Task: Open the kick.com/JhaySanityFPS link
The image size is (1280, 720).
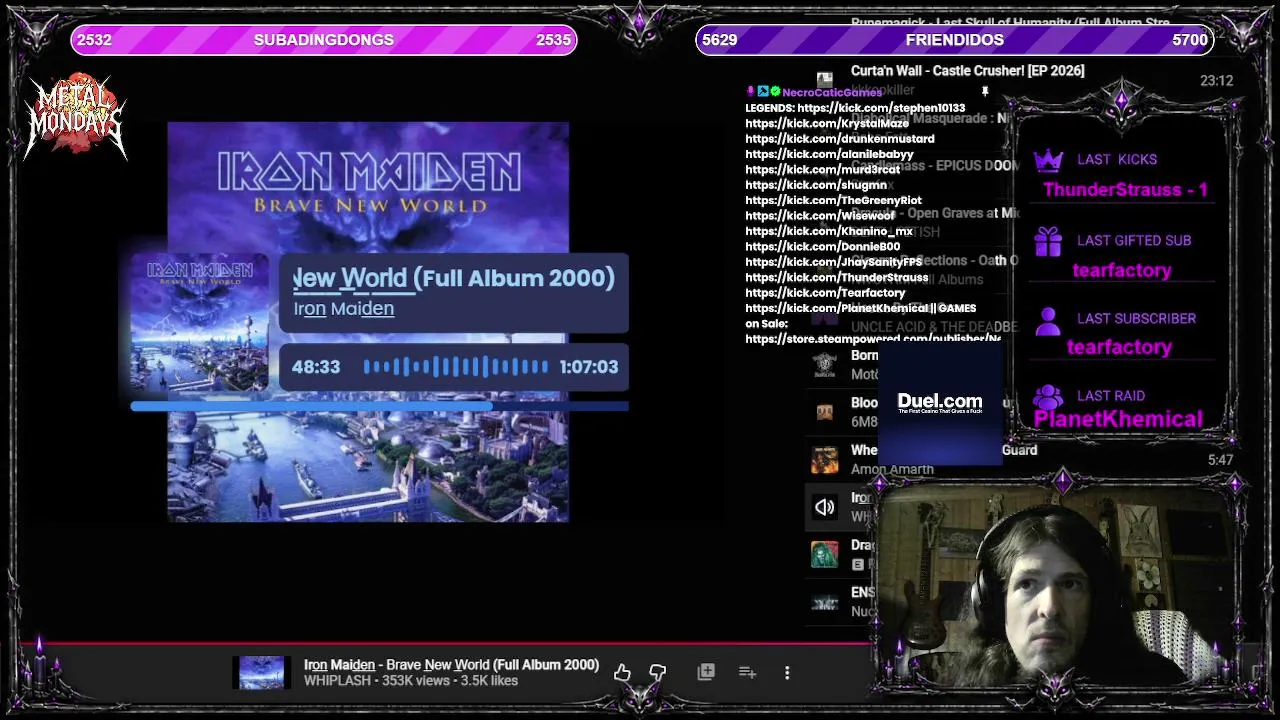Action: pyautogui.click(x=834, y=262)
